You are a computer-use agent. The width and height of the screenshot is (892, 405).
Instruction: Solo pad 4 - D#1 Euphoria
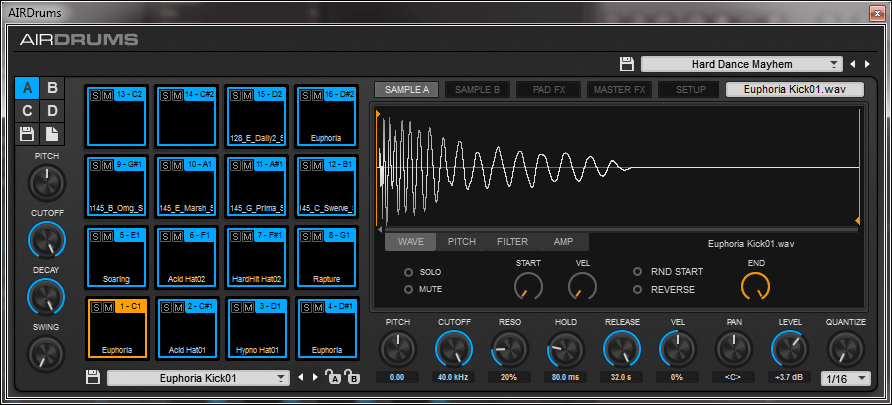pyautogui.click(x=306, y=307)
